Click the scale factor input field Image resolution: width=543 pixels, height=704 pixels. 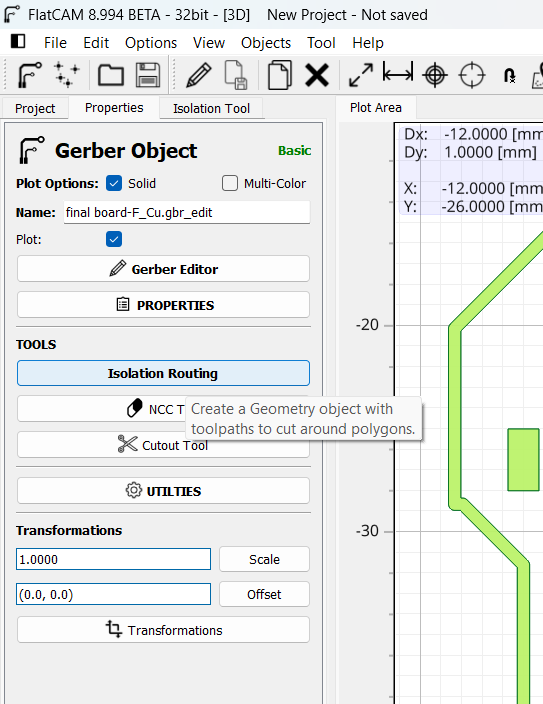click(113, 559)
